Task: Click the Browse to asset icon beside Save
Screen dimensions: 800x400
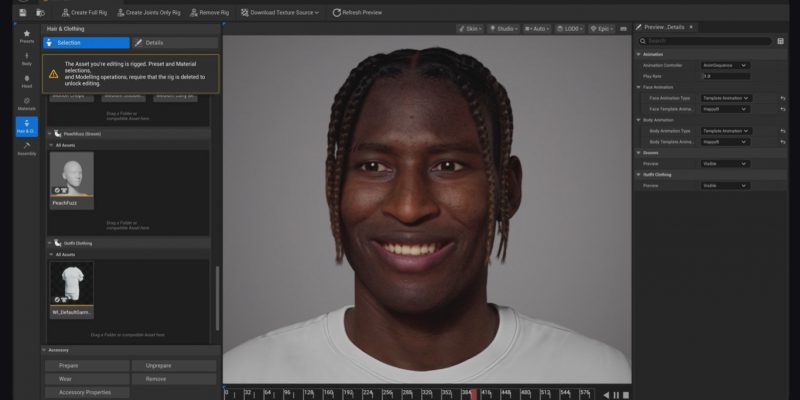Action: coord(40,12)
